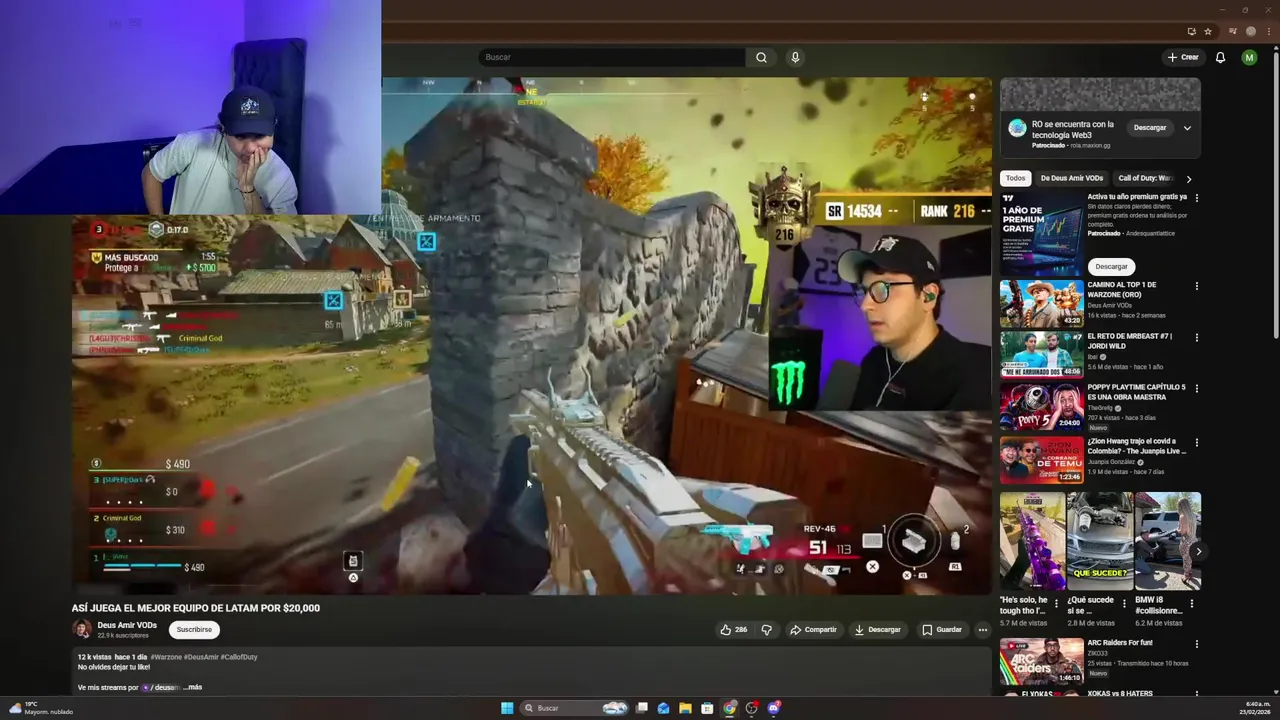Open the green M account avatar menu
The height and width of the screenshot is (720, 1280).
coord(1249,57)
